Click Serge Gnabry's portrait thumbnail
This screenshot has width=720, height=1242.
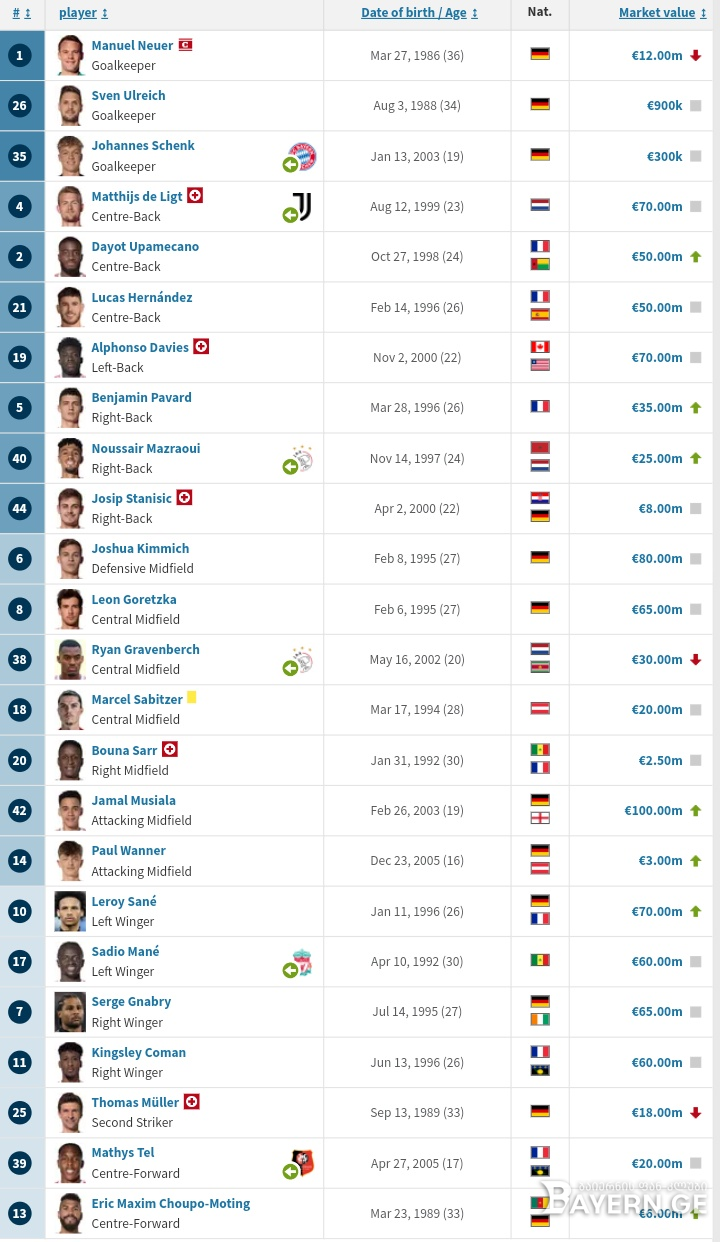point(70,1012)
